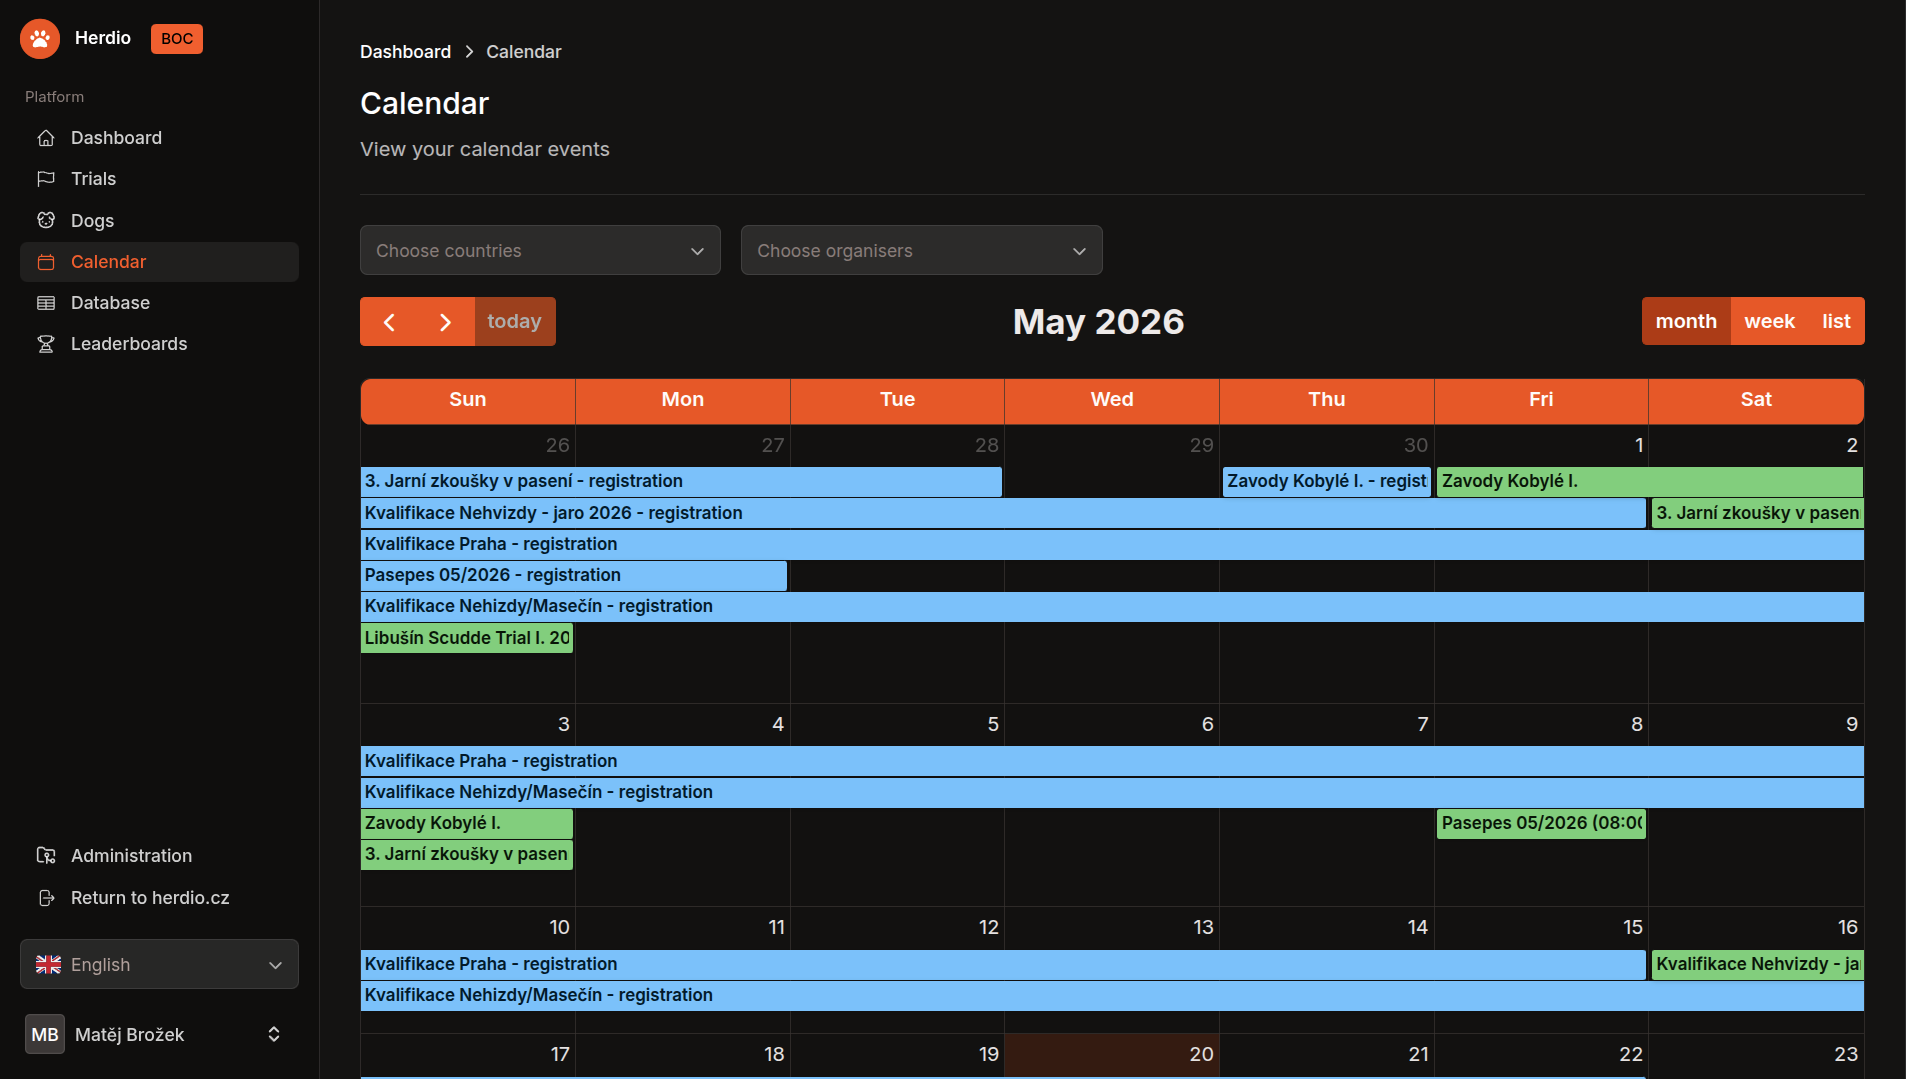The height and width of the screenshot is (1085, 1906).
Task: Go to previous month with left arrow
Action: pos(389,322)
